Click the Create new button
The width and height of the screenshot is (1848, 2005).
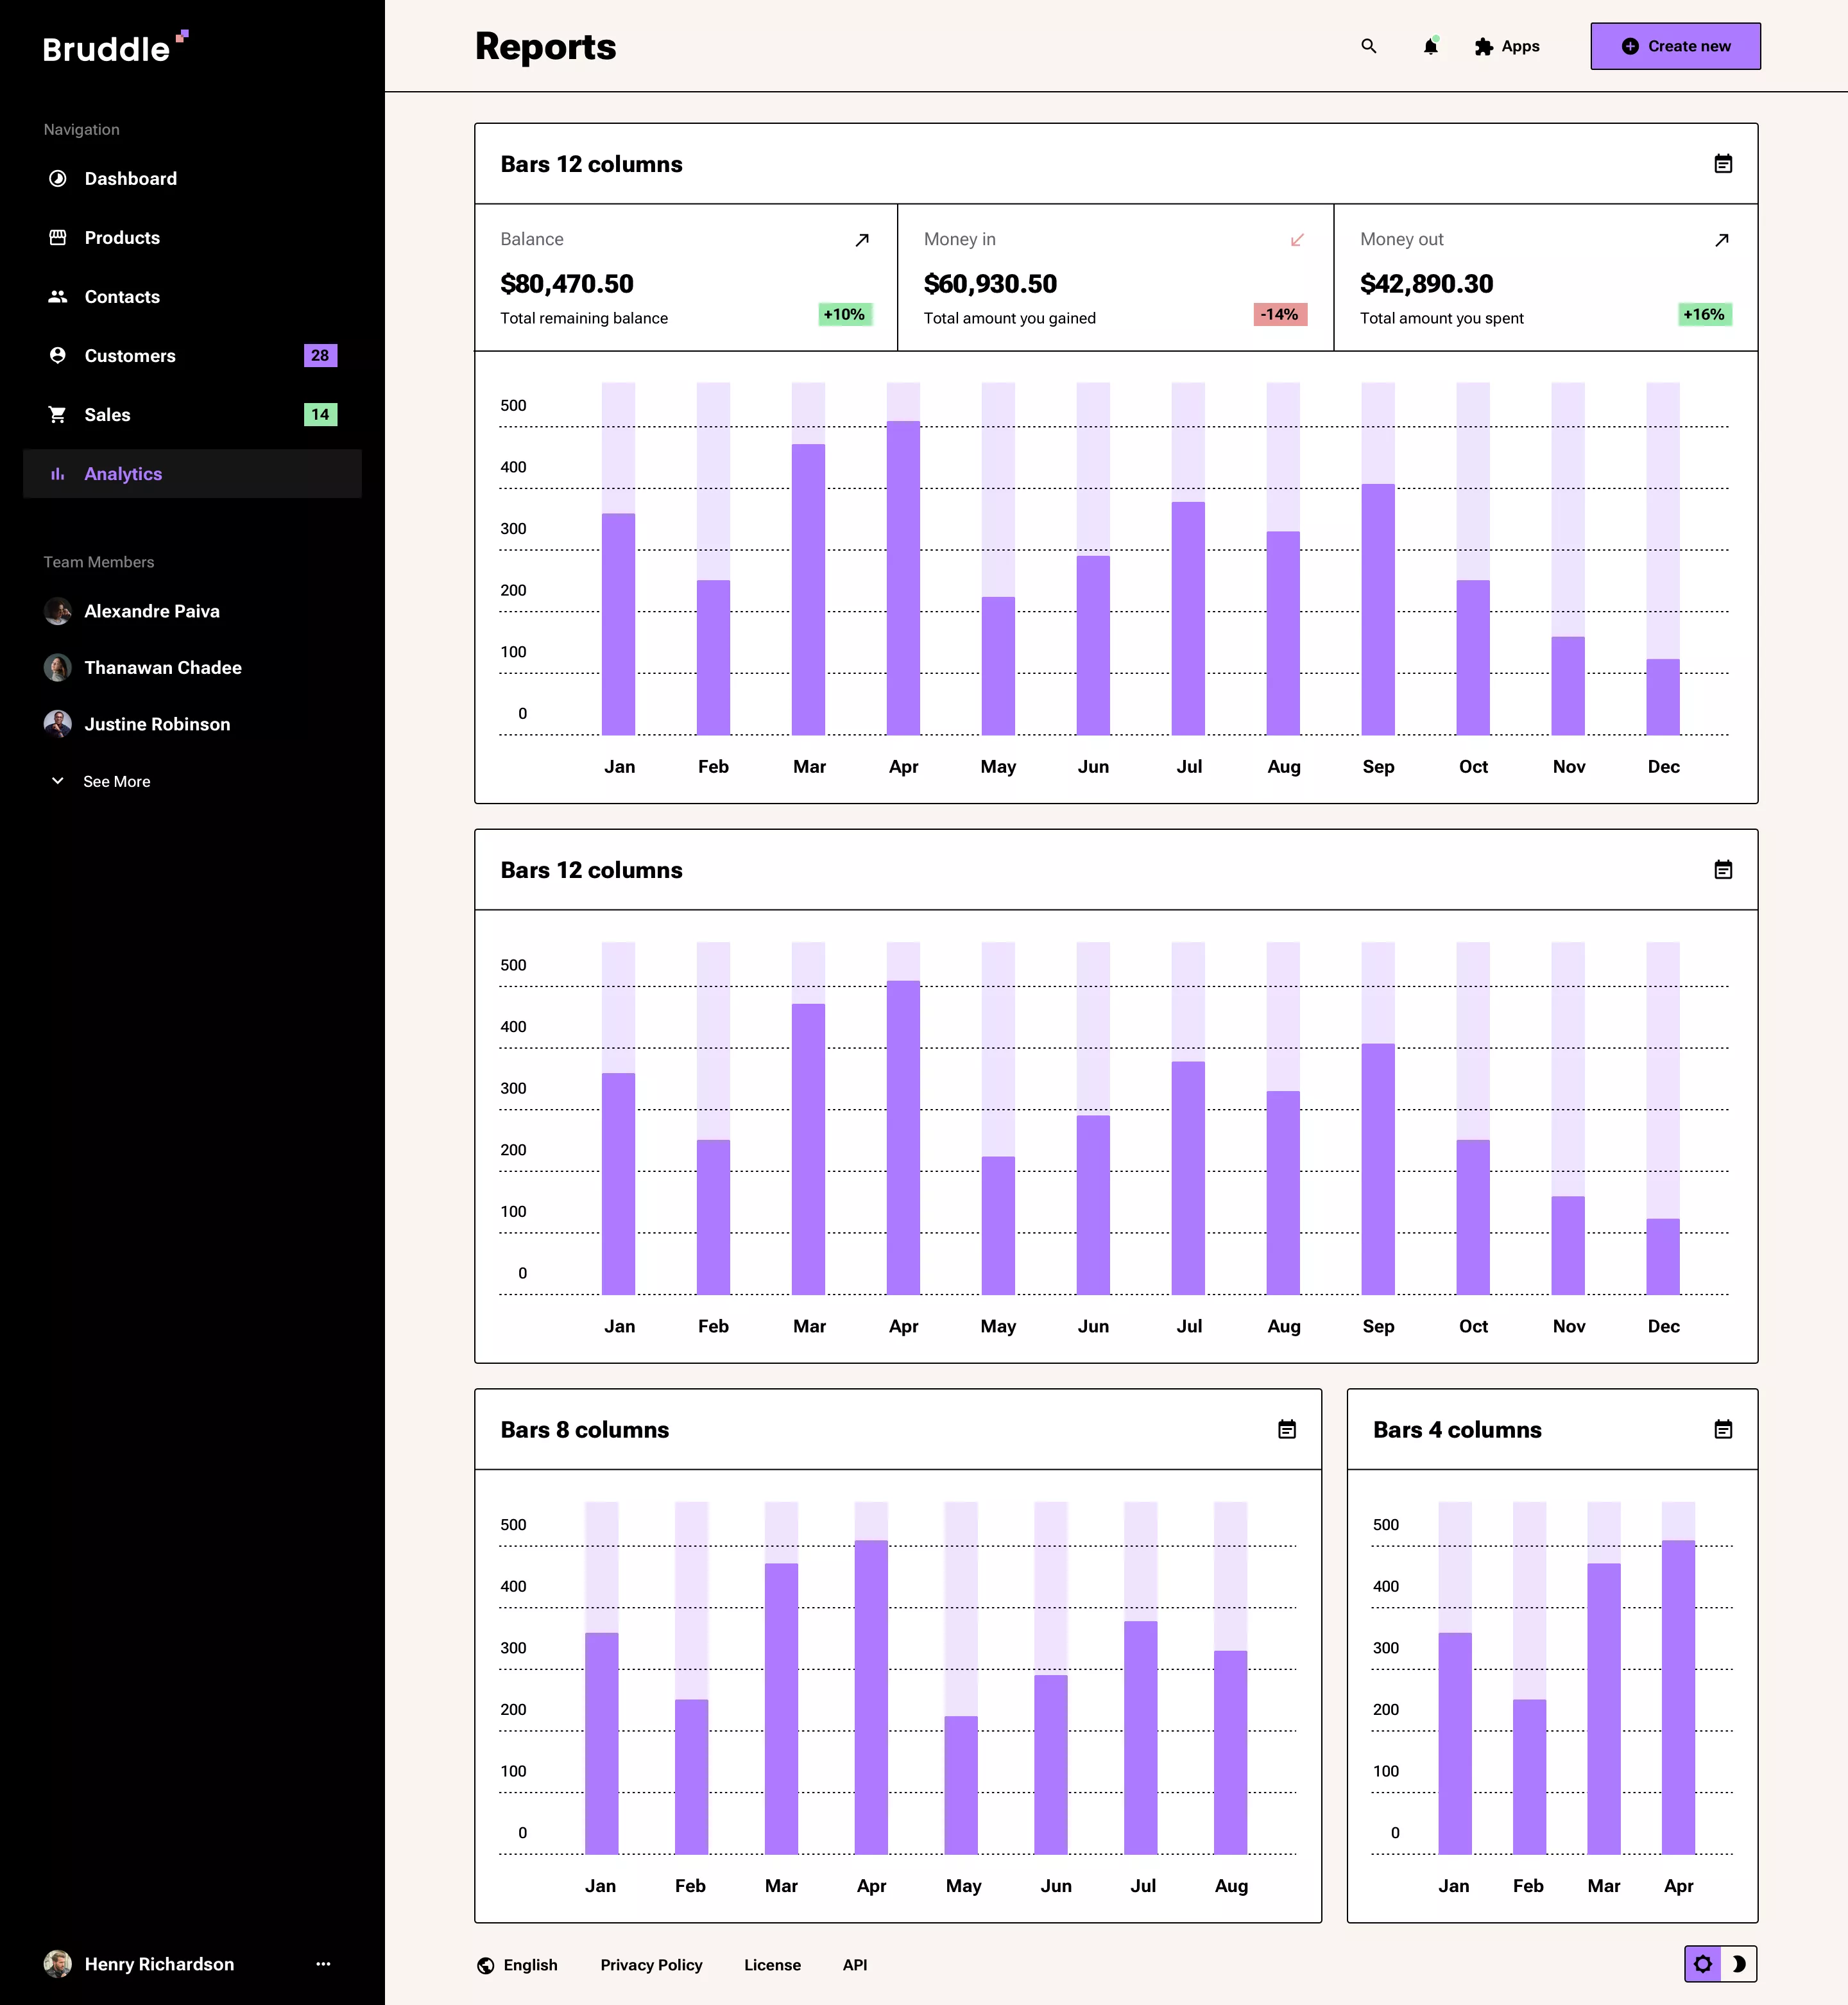[x=1675, y=46]
